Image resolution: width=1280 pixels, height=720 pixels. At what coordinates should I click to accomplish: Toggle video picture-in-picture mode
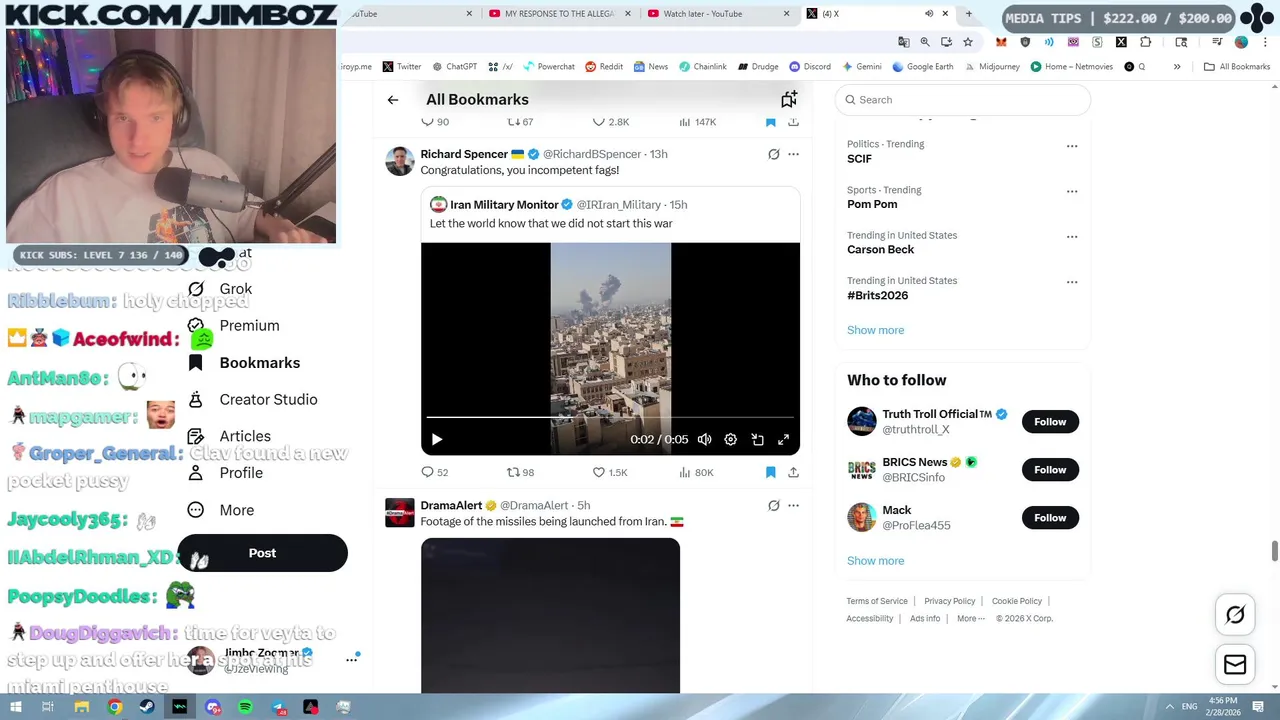[x=757, y=439]
